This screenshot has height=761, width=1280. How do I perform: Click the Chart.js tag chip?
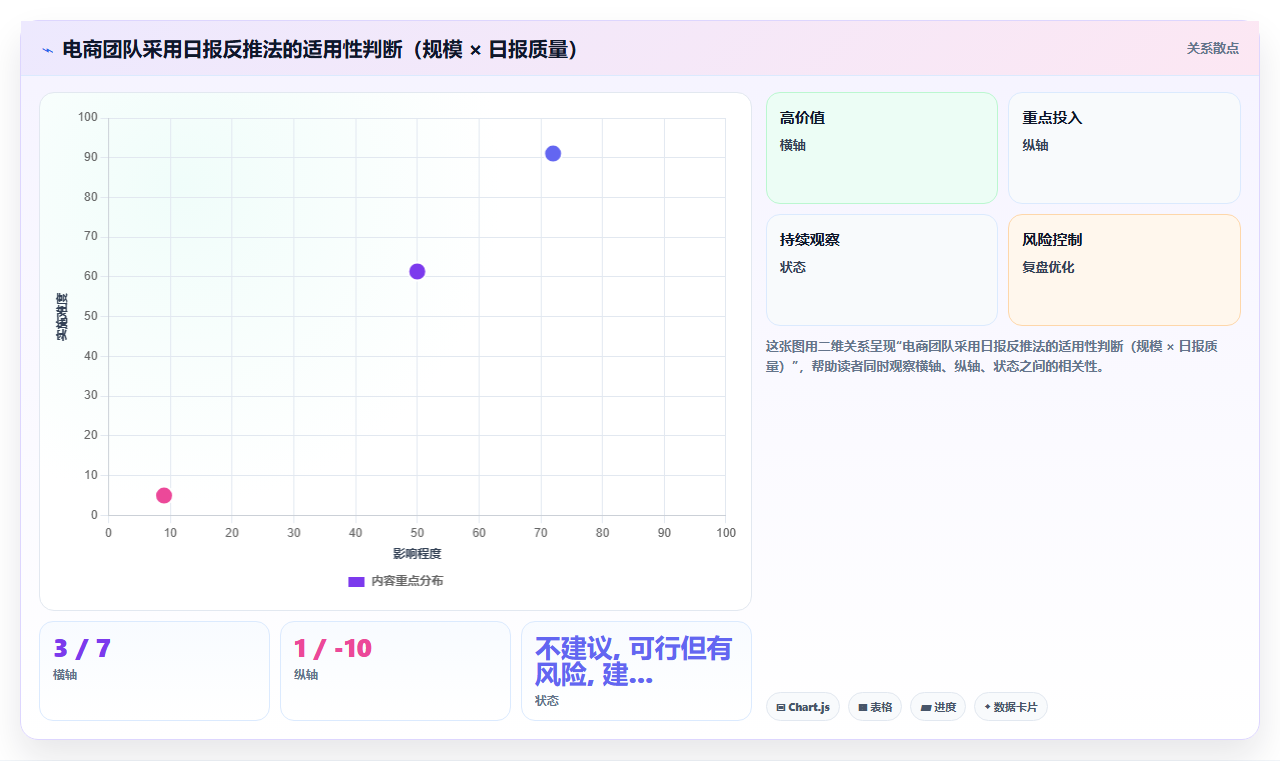tap(802, 707)
